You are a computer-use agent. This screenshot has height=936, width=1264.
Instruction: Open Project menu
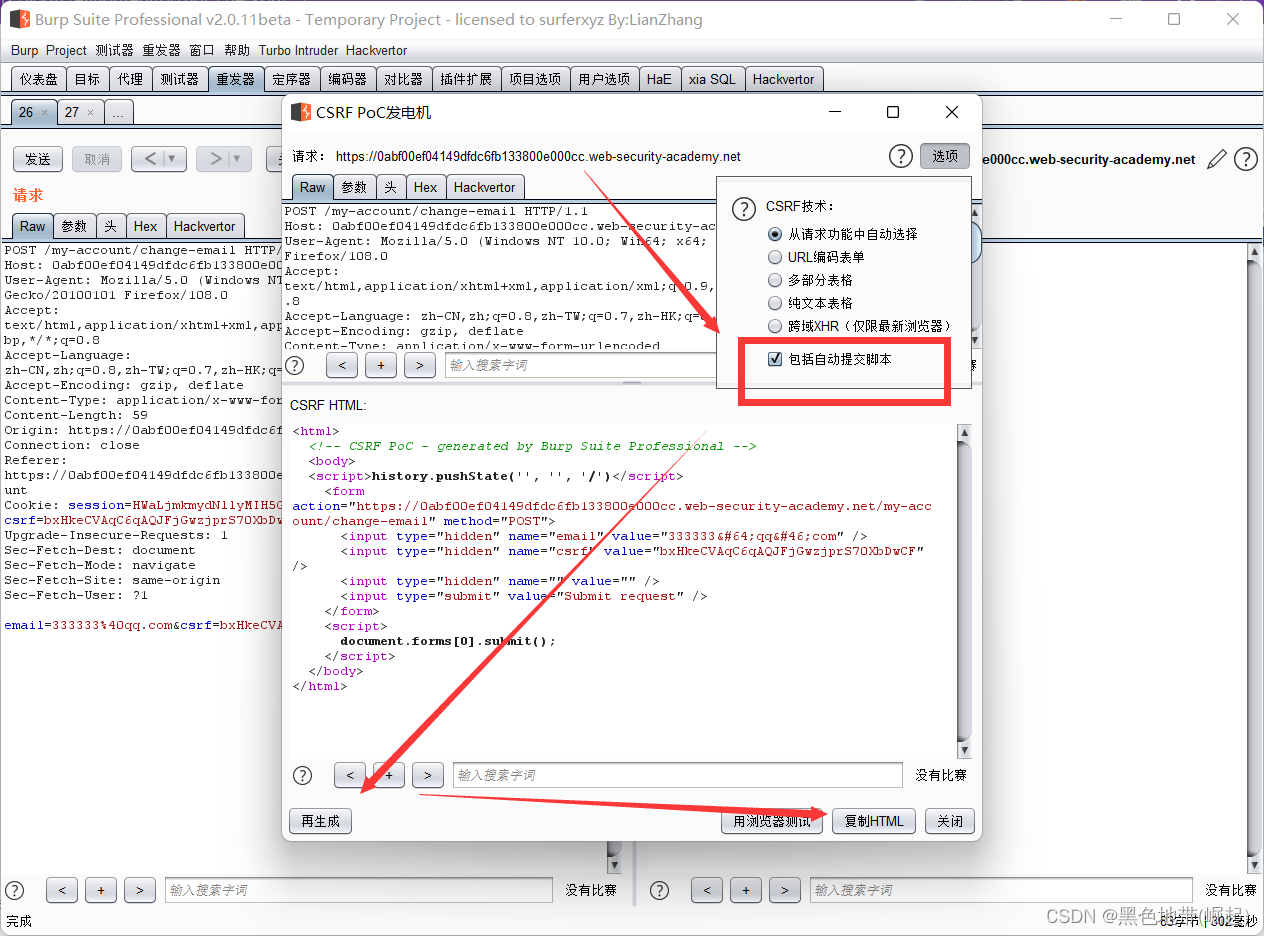(67, 50)
